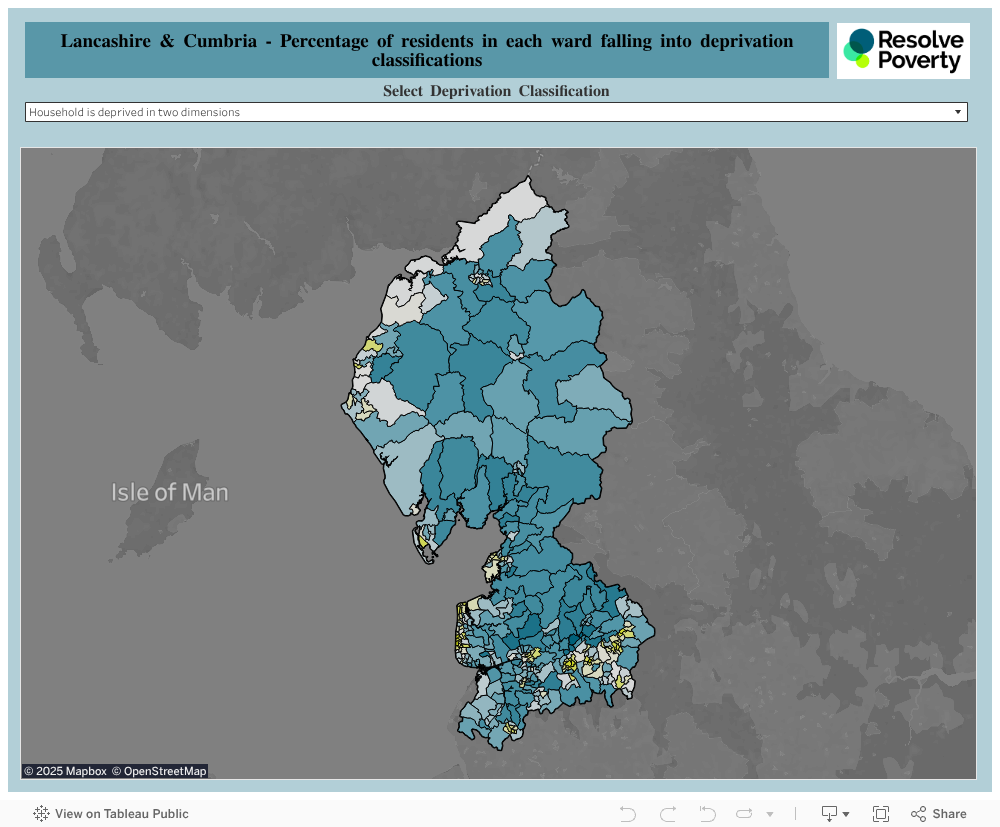The height and width of the screenshot is (827, 1000).
Task: Click the dashboard title about Lancashire & Cumbria
Action: [x=427, y=50]
